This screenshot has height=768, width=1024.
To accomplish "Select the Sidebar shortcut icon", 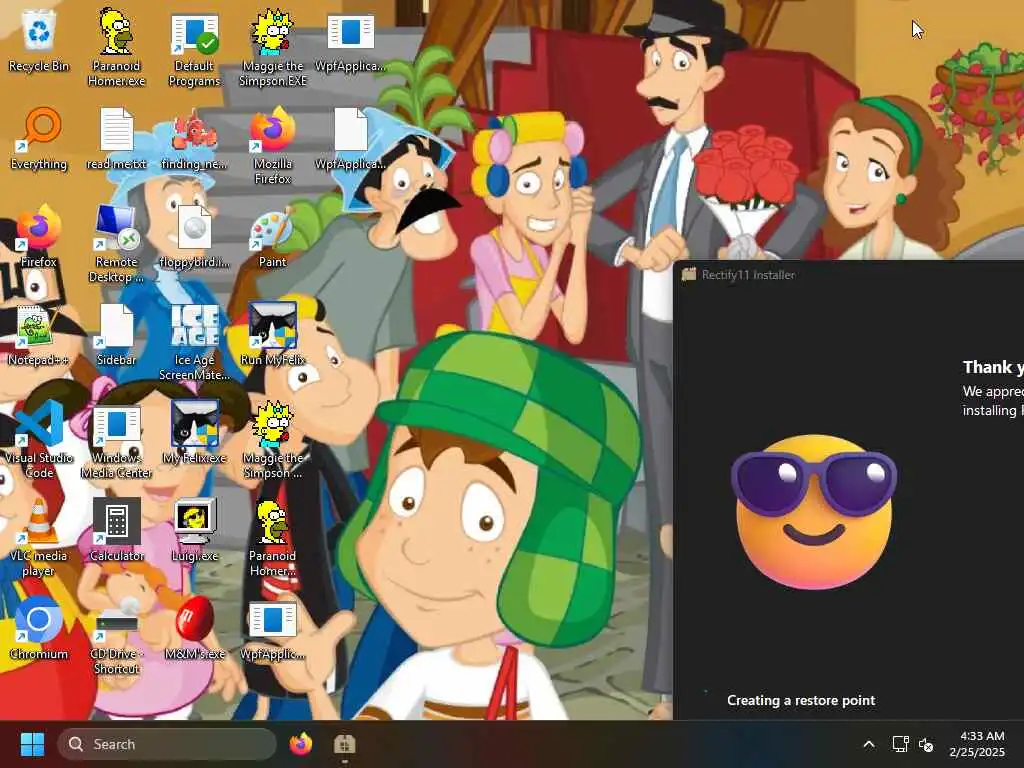I will pos(116,335).
